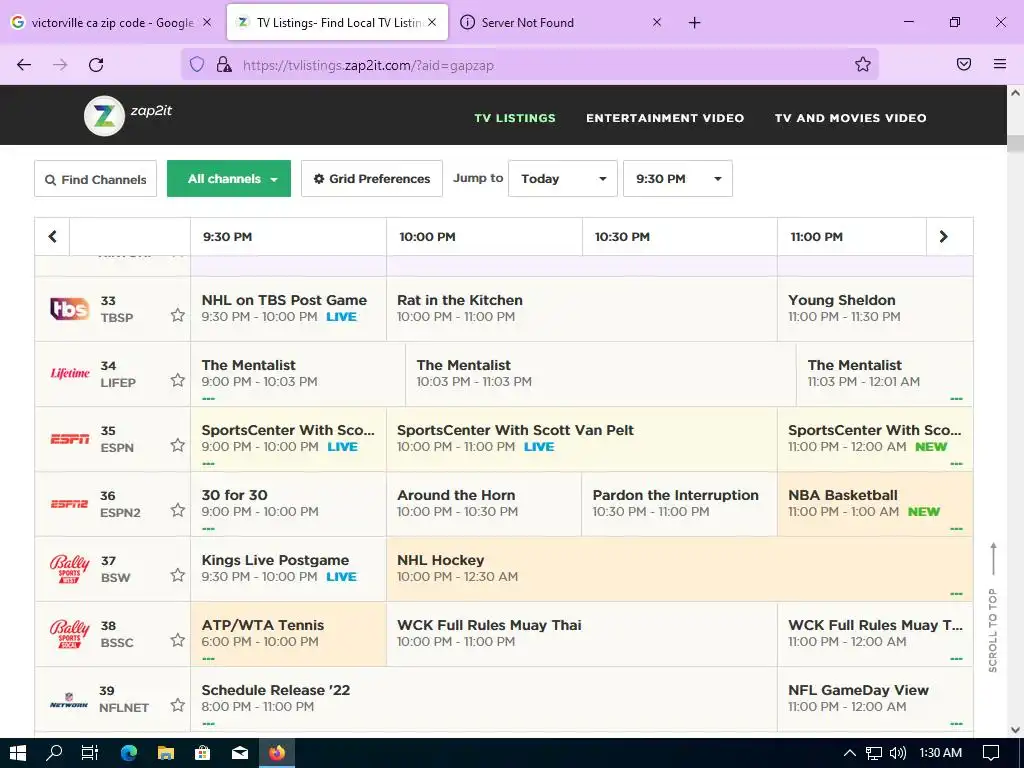Open the volume control in tray

[897, 753]
